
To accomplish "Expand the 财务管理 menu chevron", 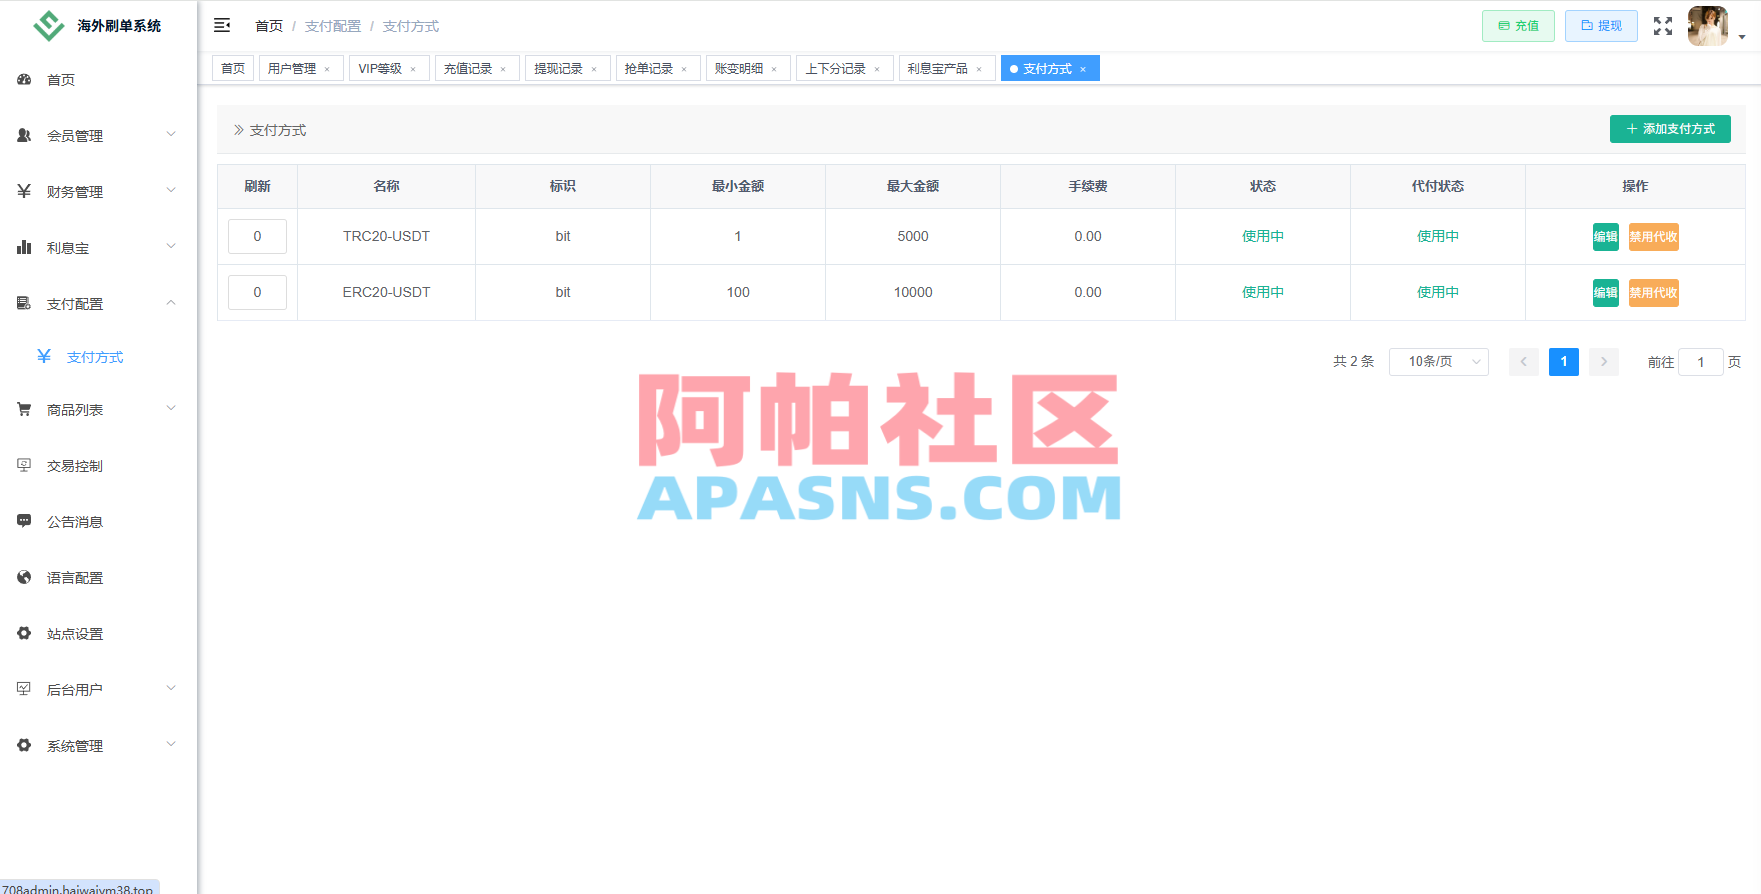I will (x=171, y=190).
